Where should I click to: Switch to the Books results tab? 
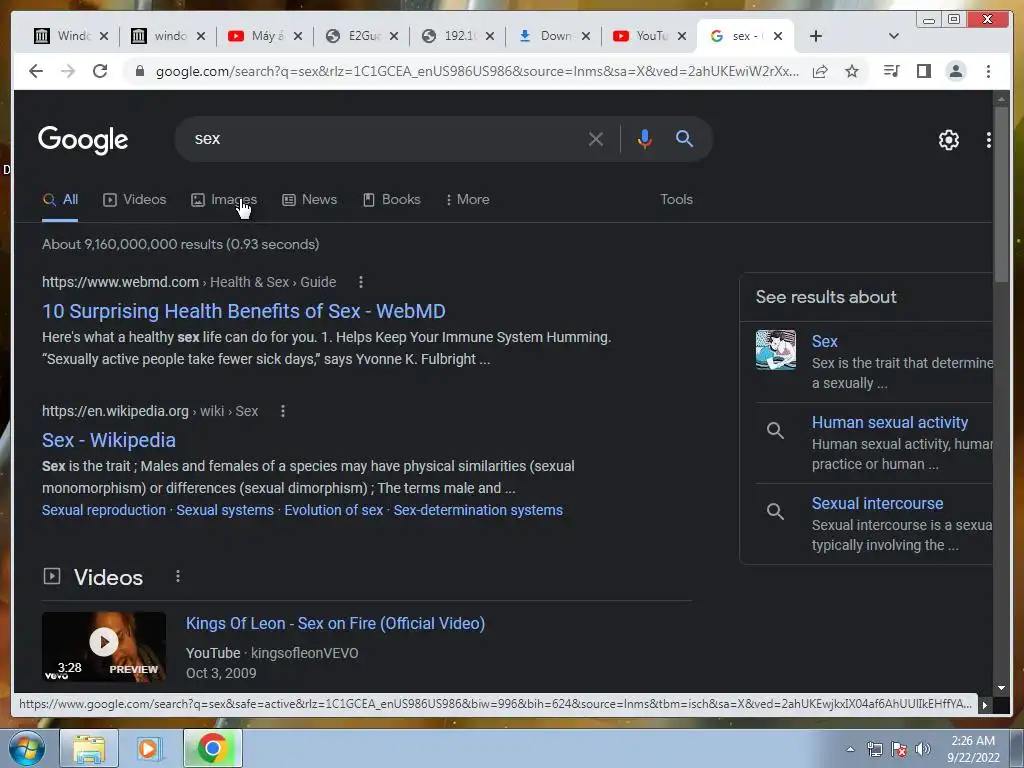tap(392, 200)
